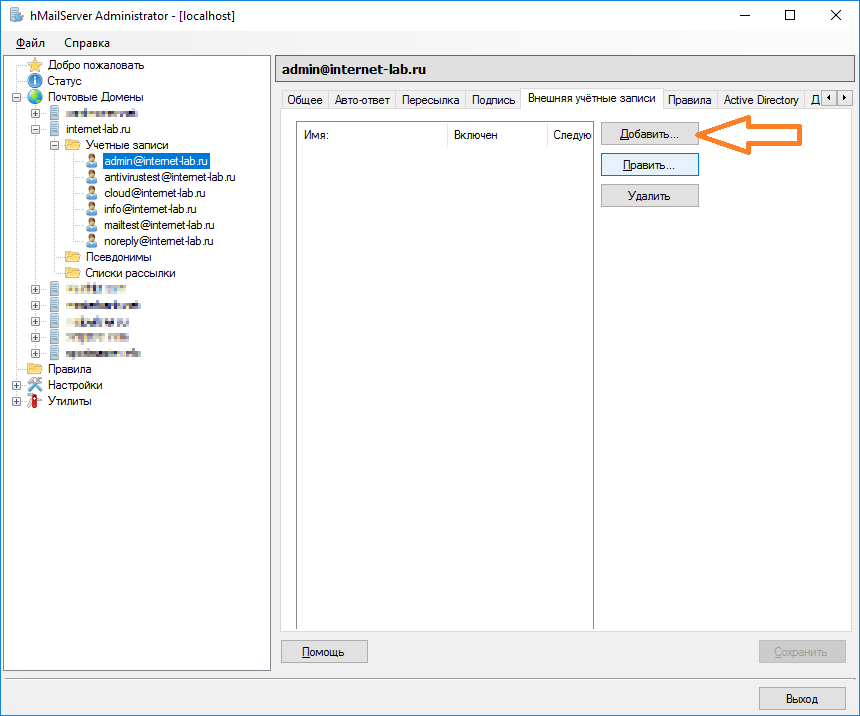Switch to the Авто-ответ tab
This screenshot has height=716, width=860.
pos(362,100)
